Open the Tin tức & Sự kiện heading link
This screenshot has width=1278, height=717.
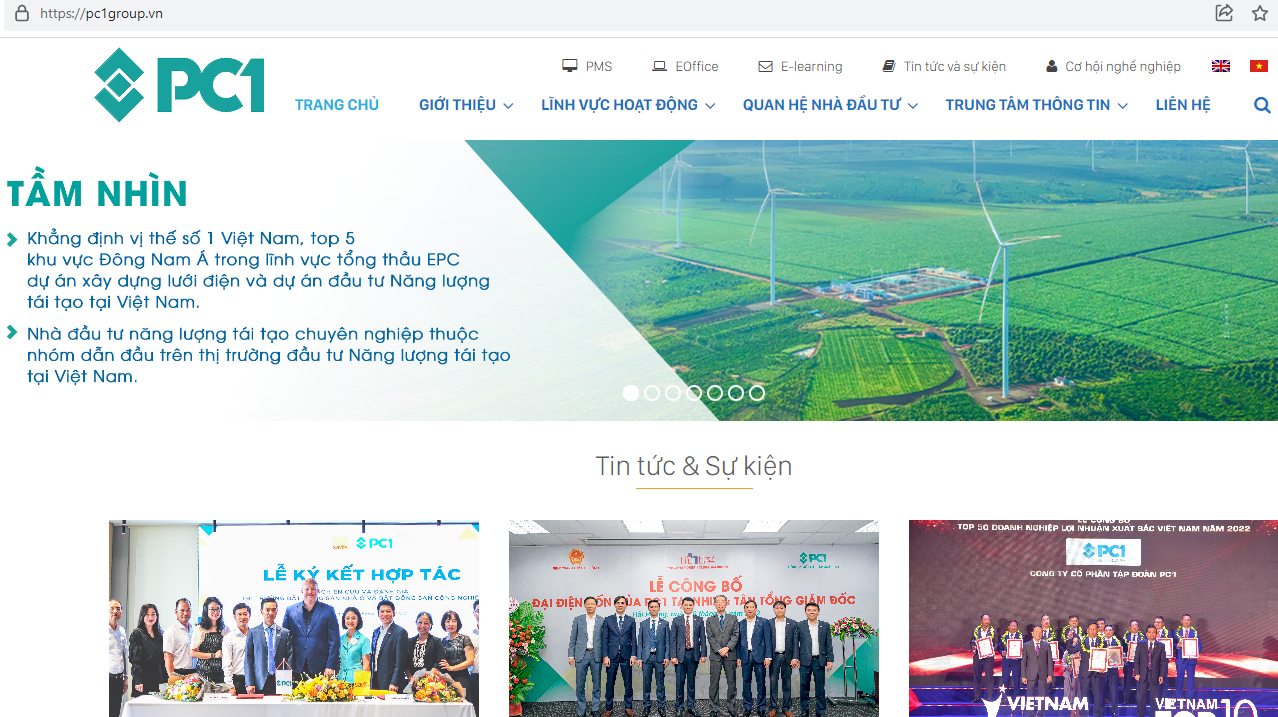pos(693,465)
